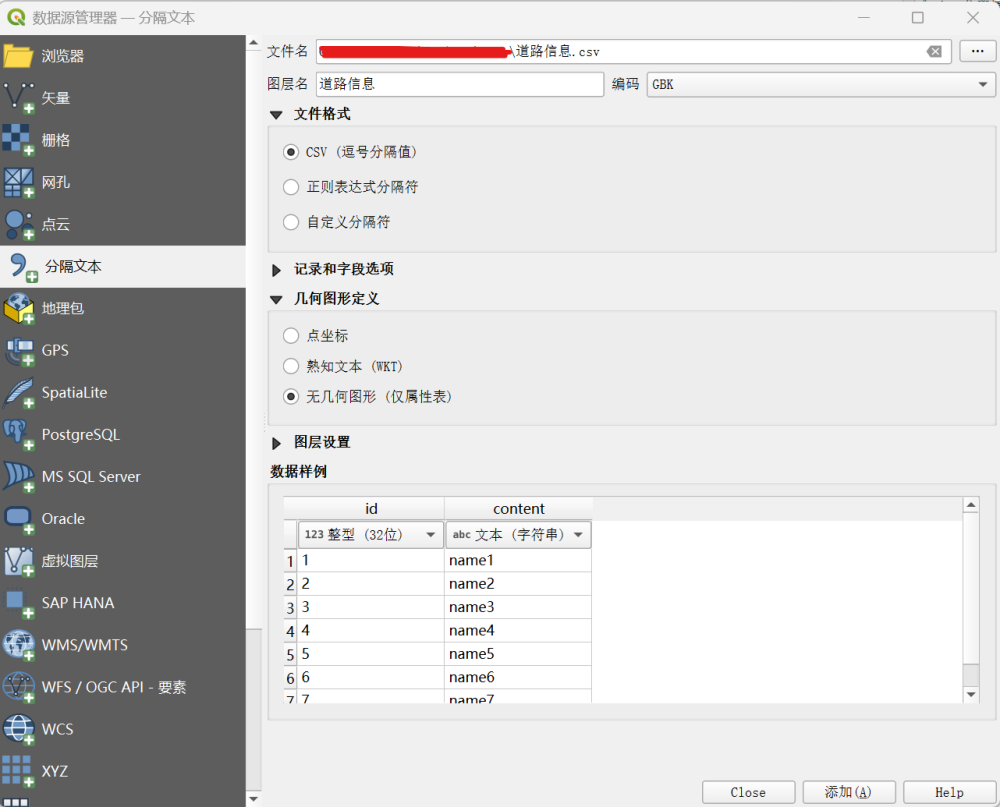
Task: Open the 编码 GBK encoding dropdown
Action: point(820,85)
